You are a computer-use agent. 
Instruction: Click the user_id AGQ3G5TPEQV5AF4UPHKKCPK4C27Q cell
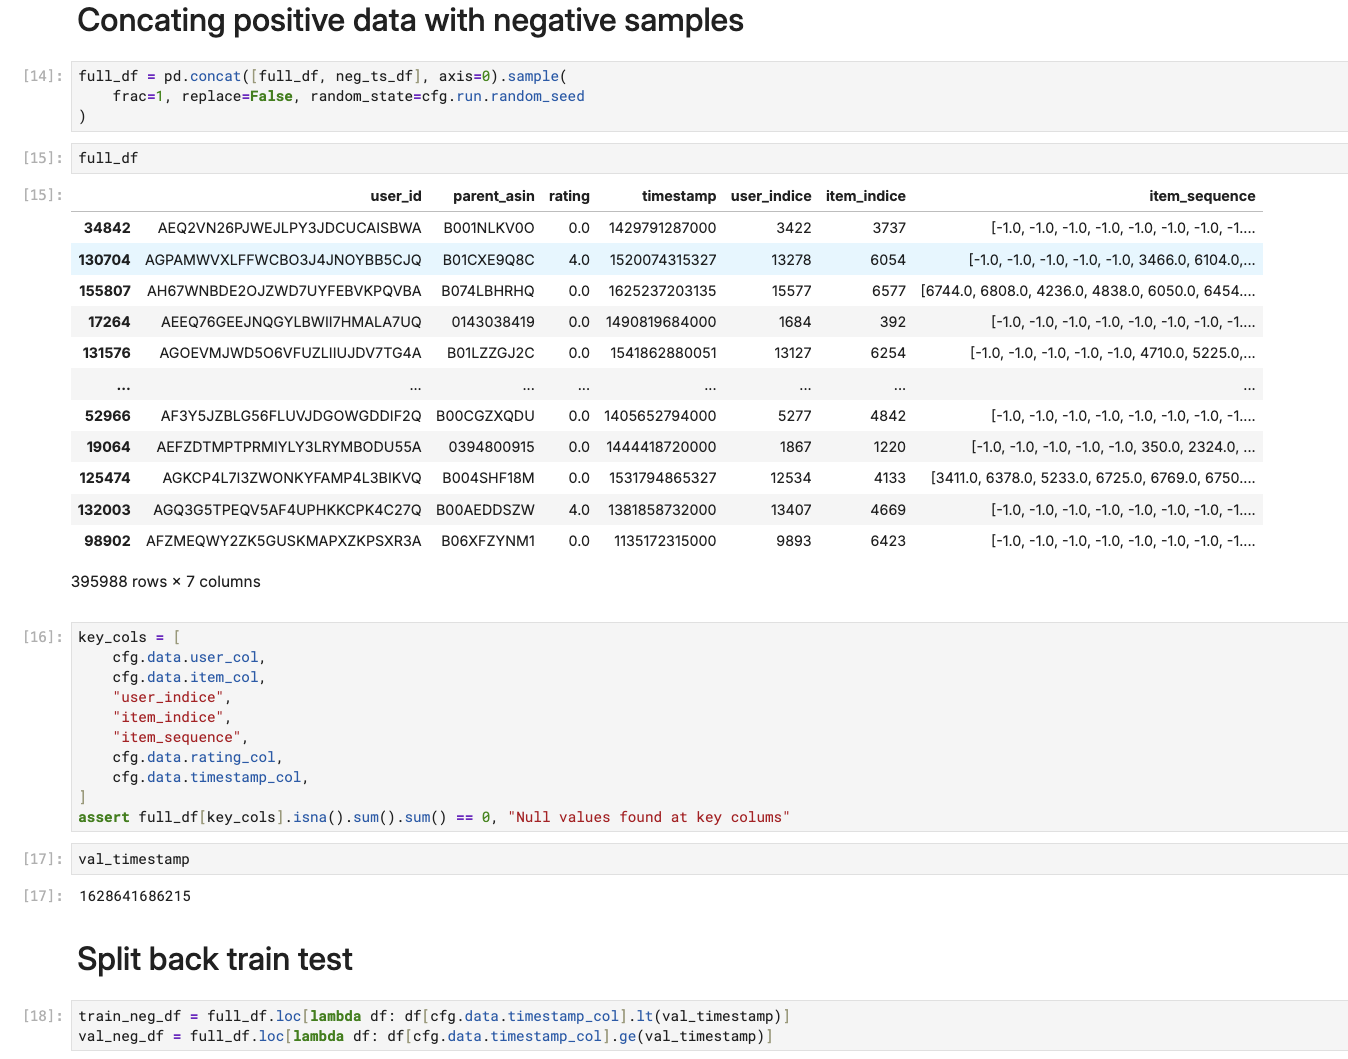click(x=287, y=510)
